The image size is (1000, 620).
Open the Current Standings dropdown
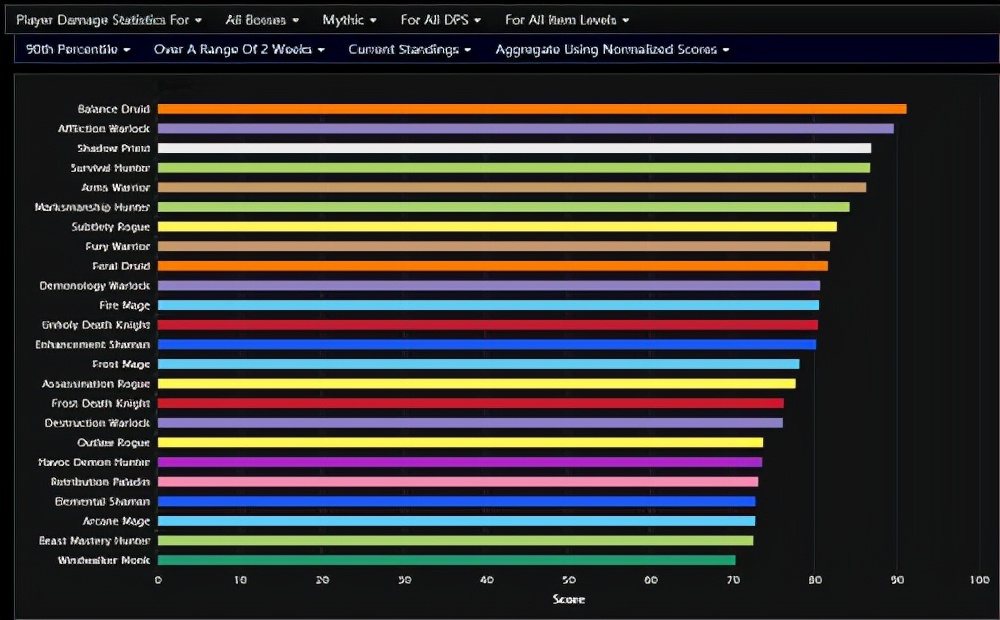pos(409,49)
